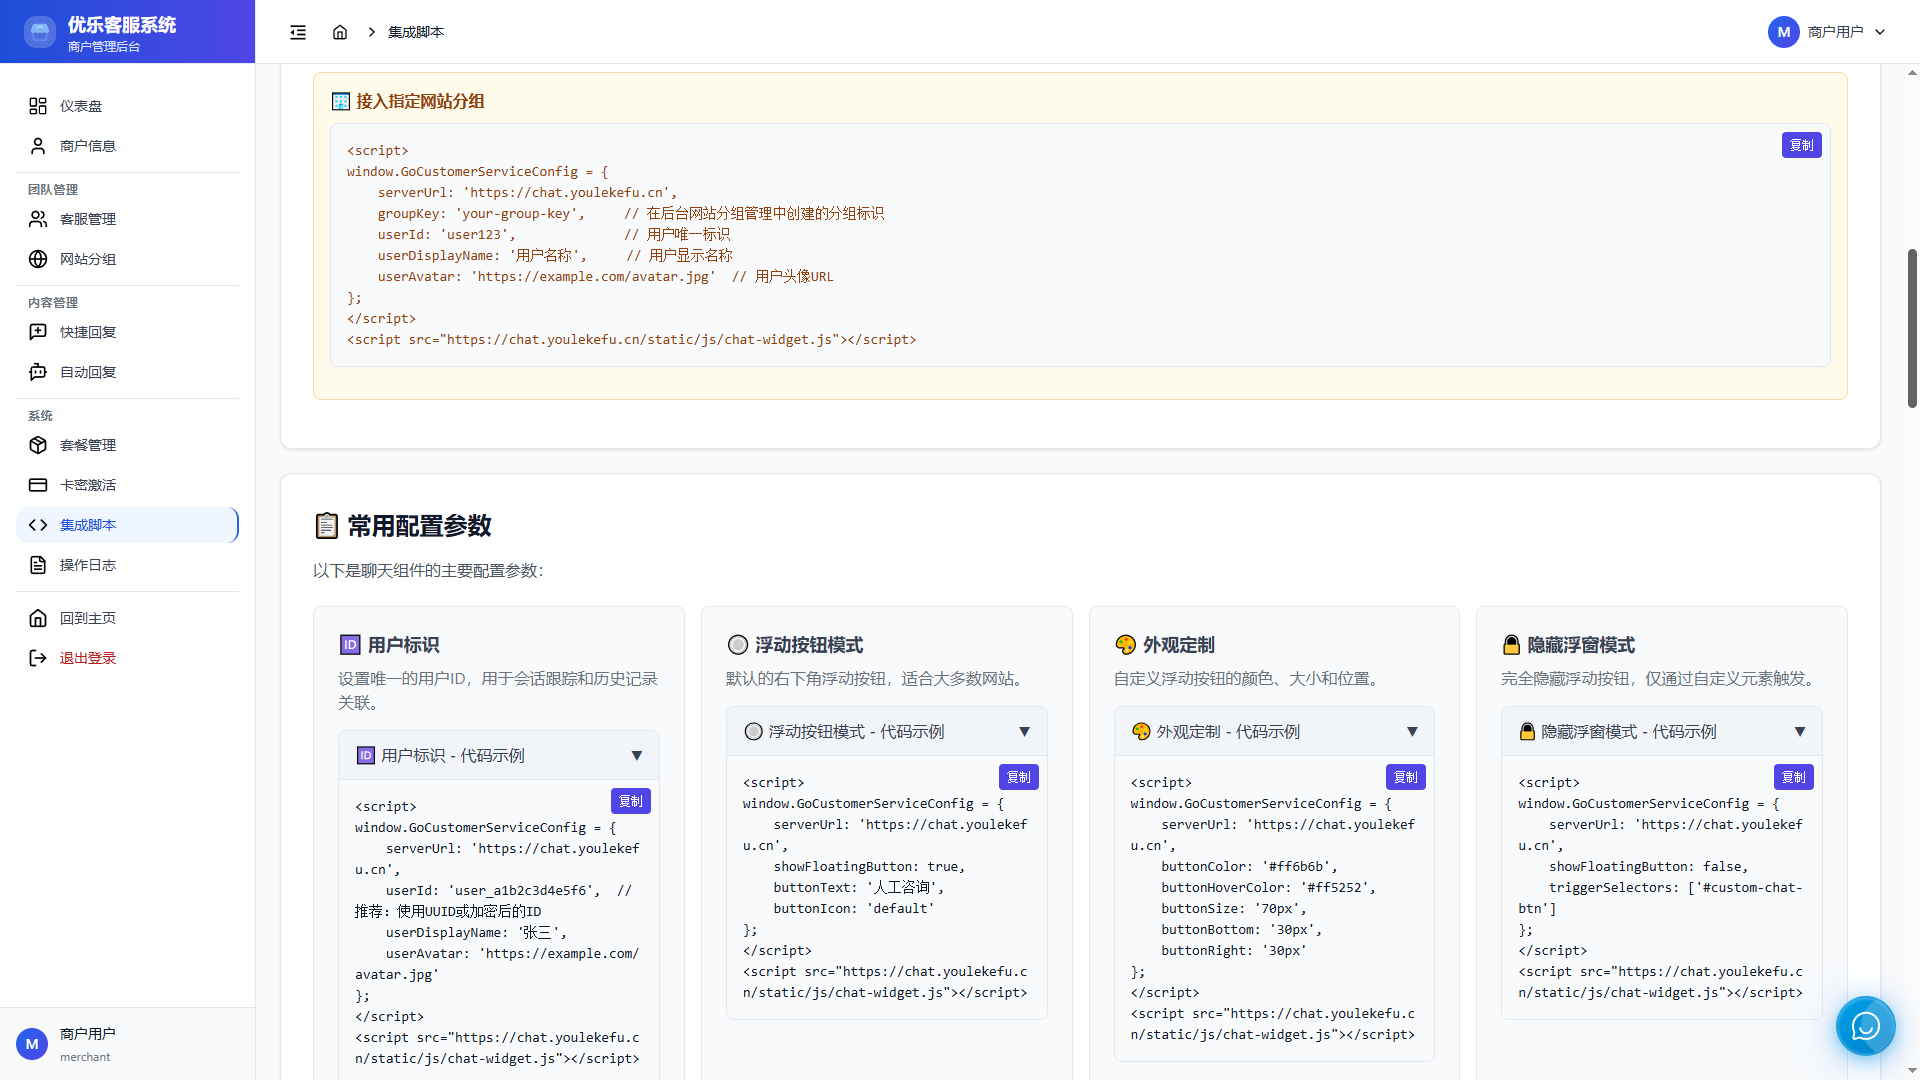Screen dimensions: 1920x1080
Task: Collapse the 外观定制 code example
Action: pyautogui.click(x=1412, y=732)
